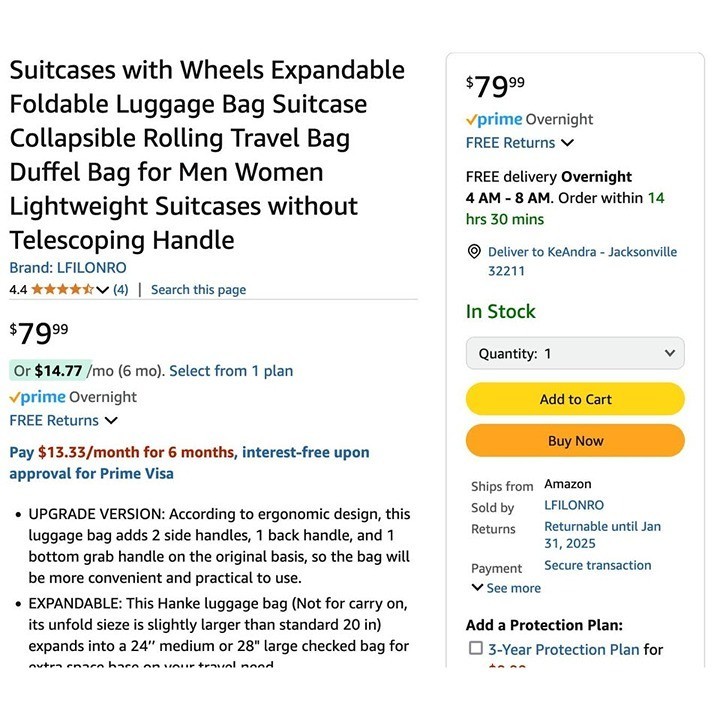Click the delivery location pin icon
The height and width of the screenshot is (720, 720).
pyautogui.click(x=474, y=252)
